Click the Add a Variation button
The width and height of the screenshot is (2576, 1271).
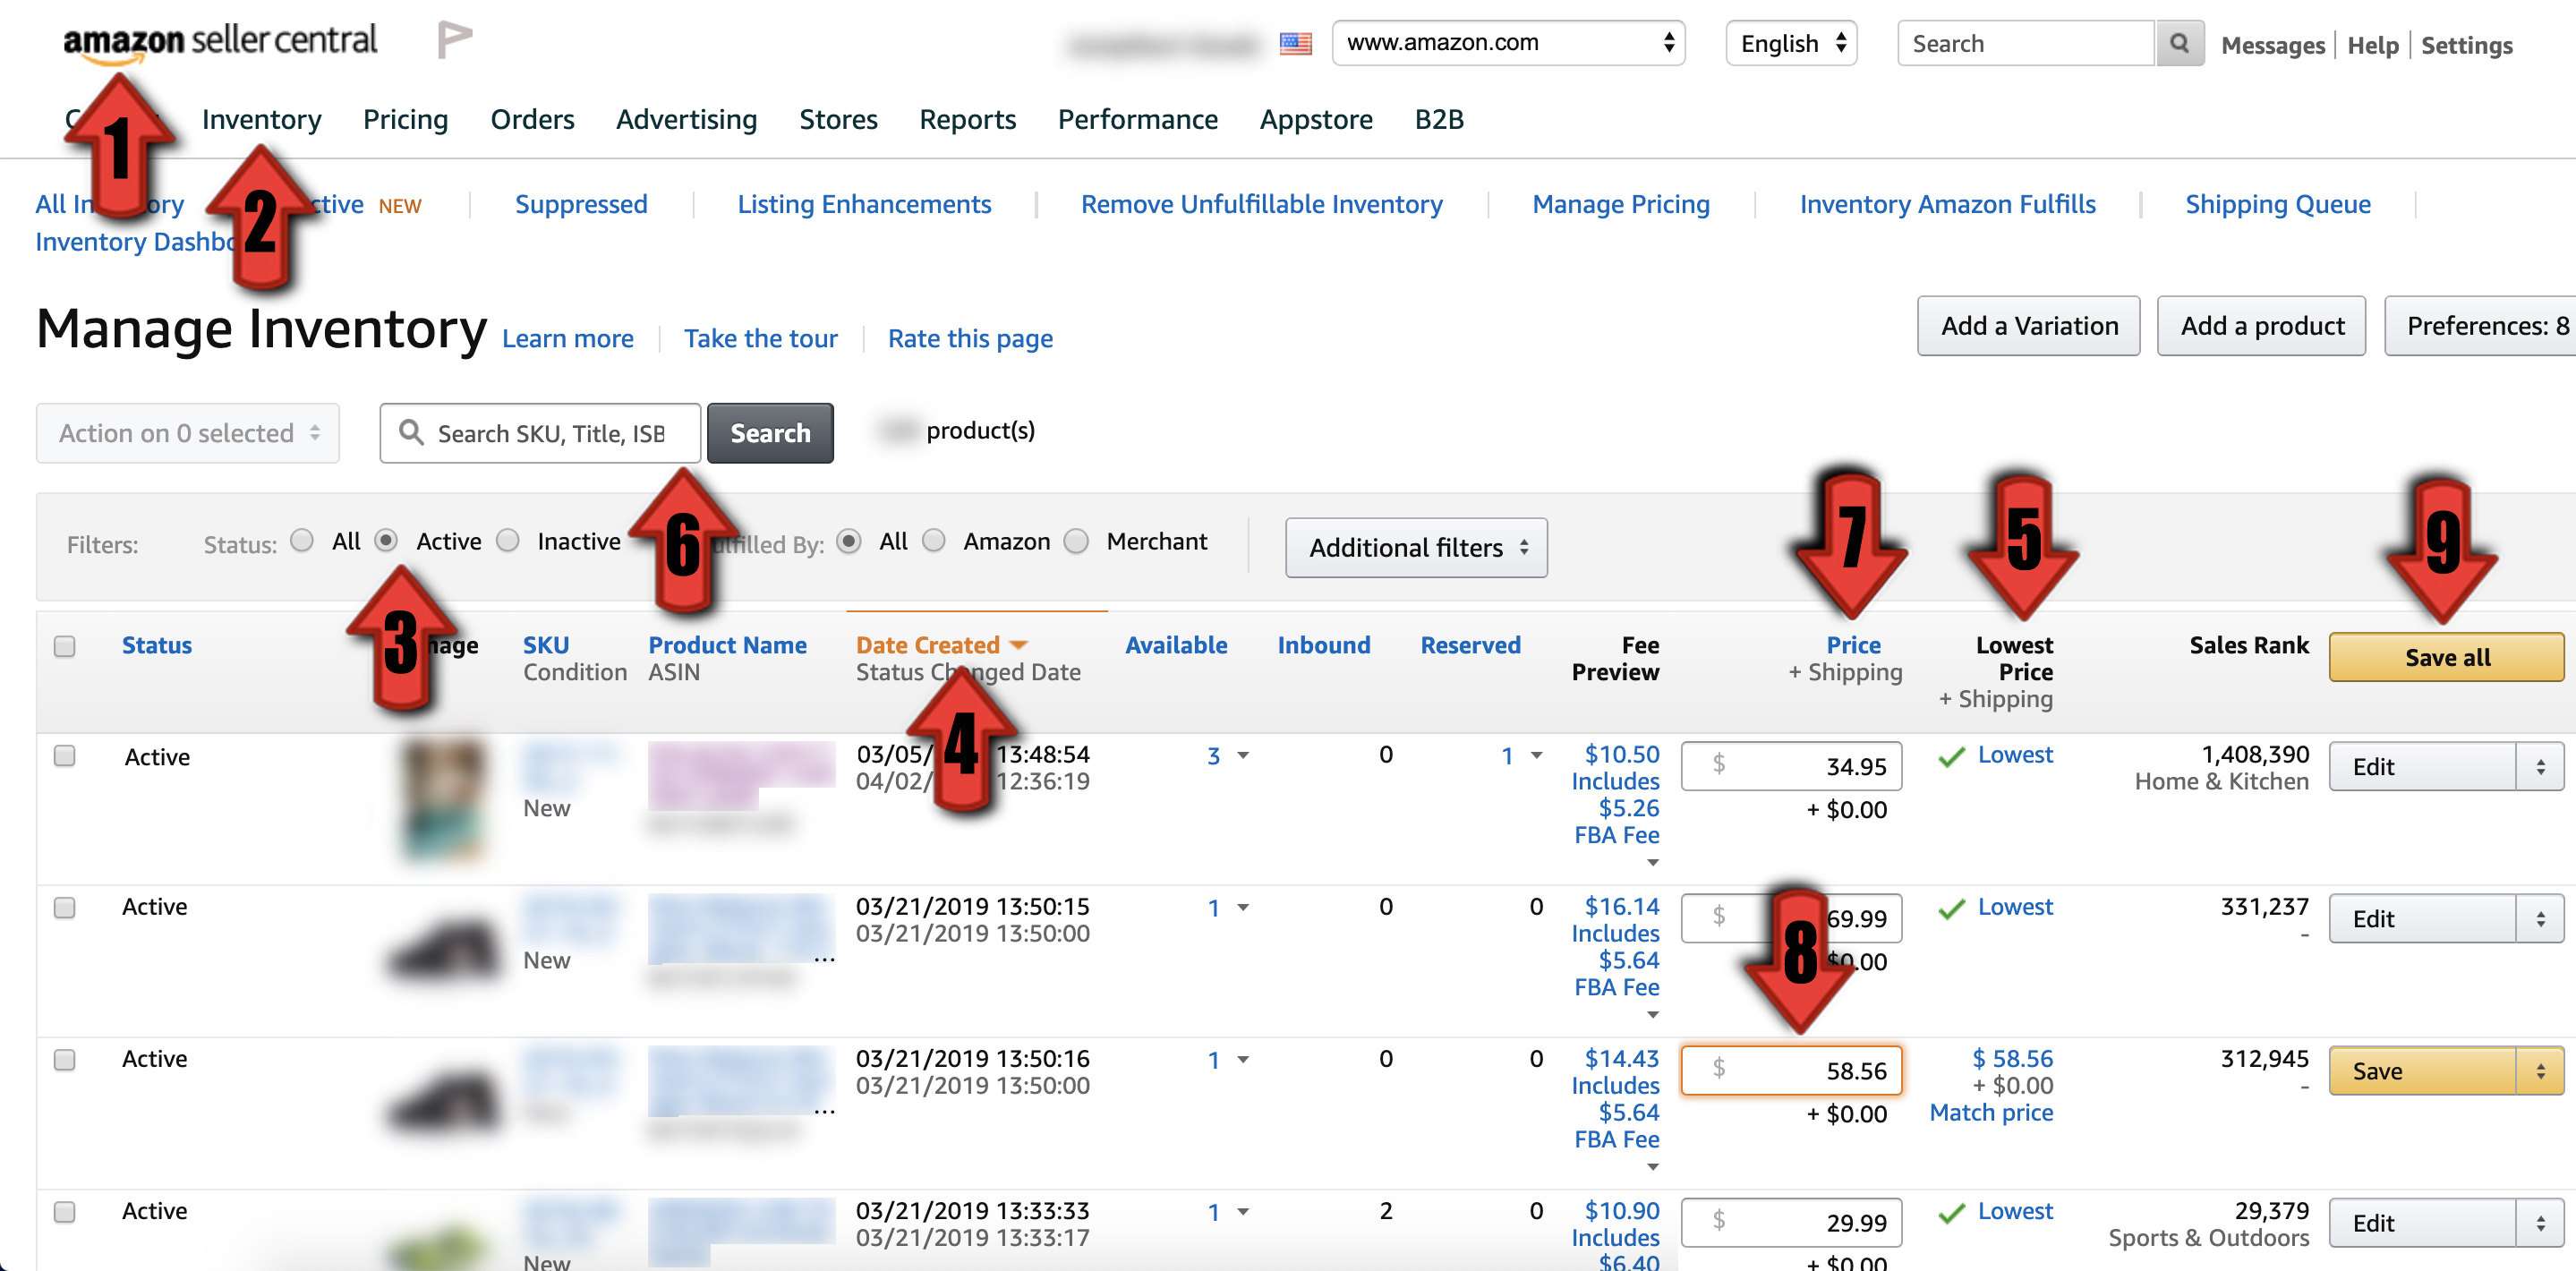tap(2029, 326)
